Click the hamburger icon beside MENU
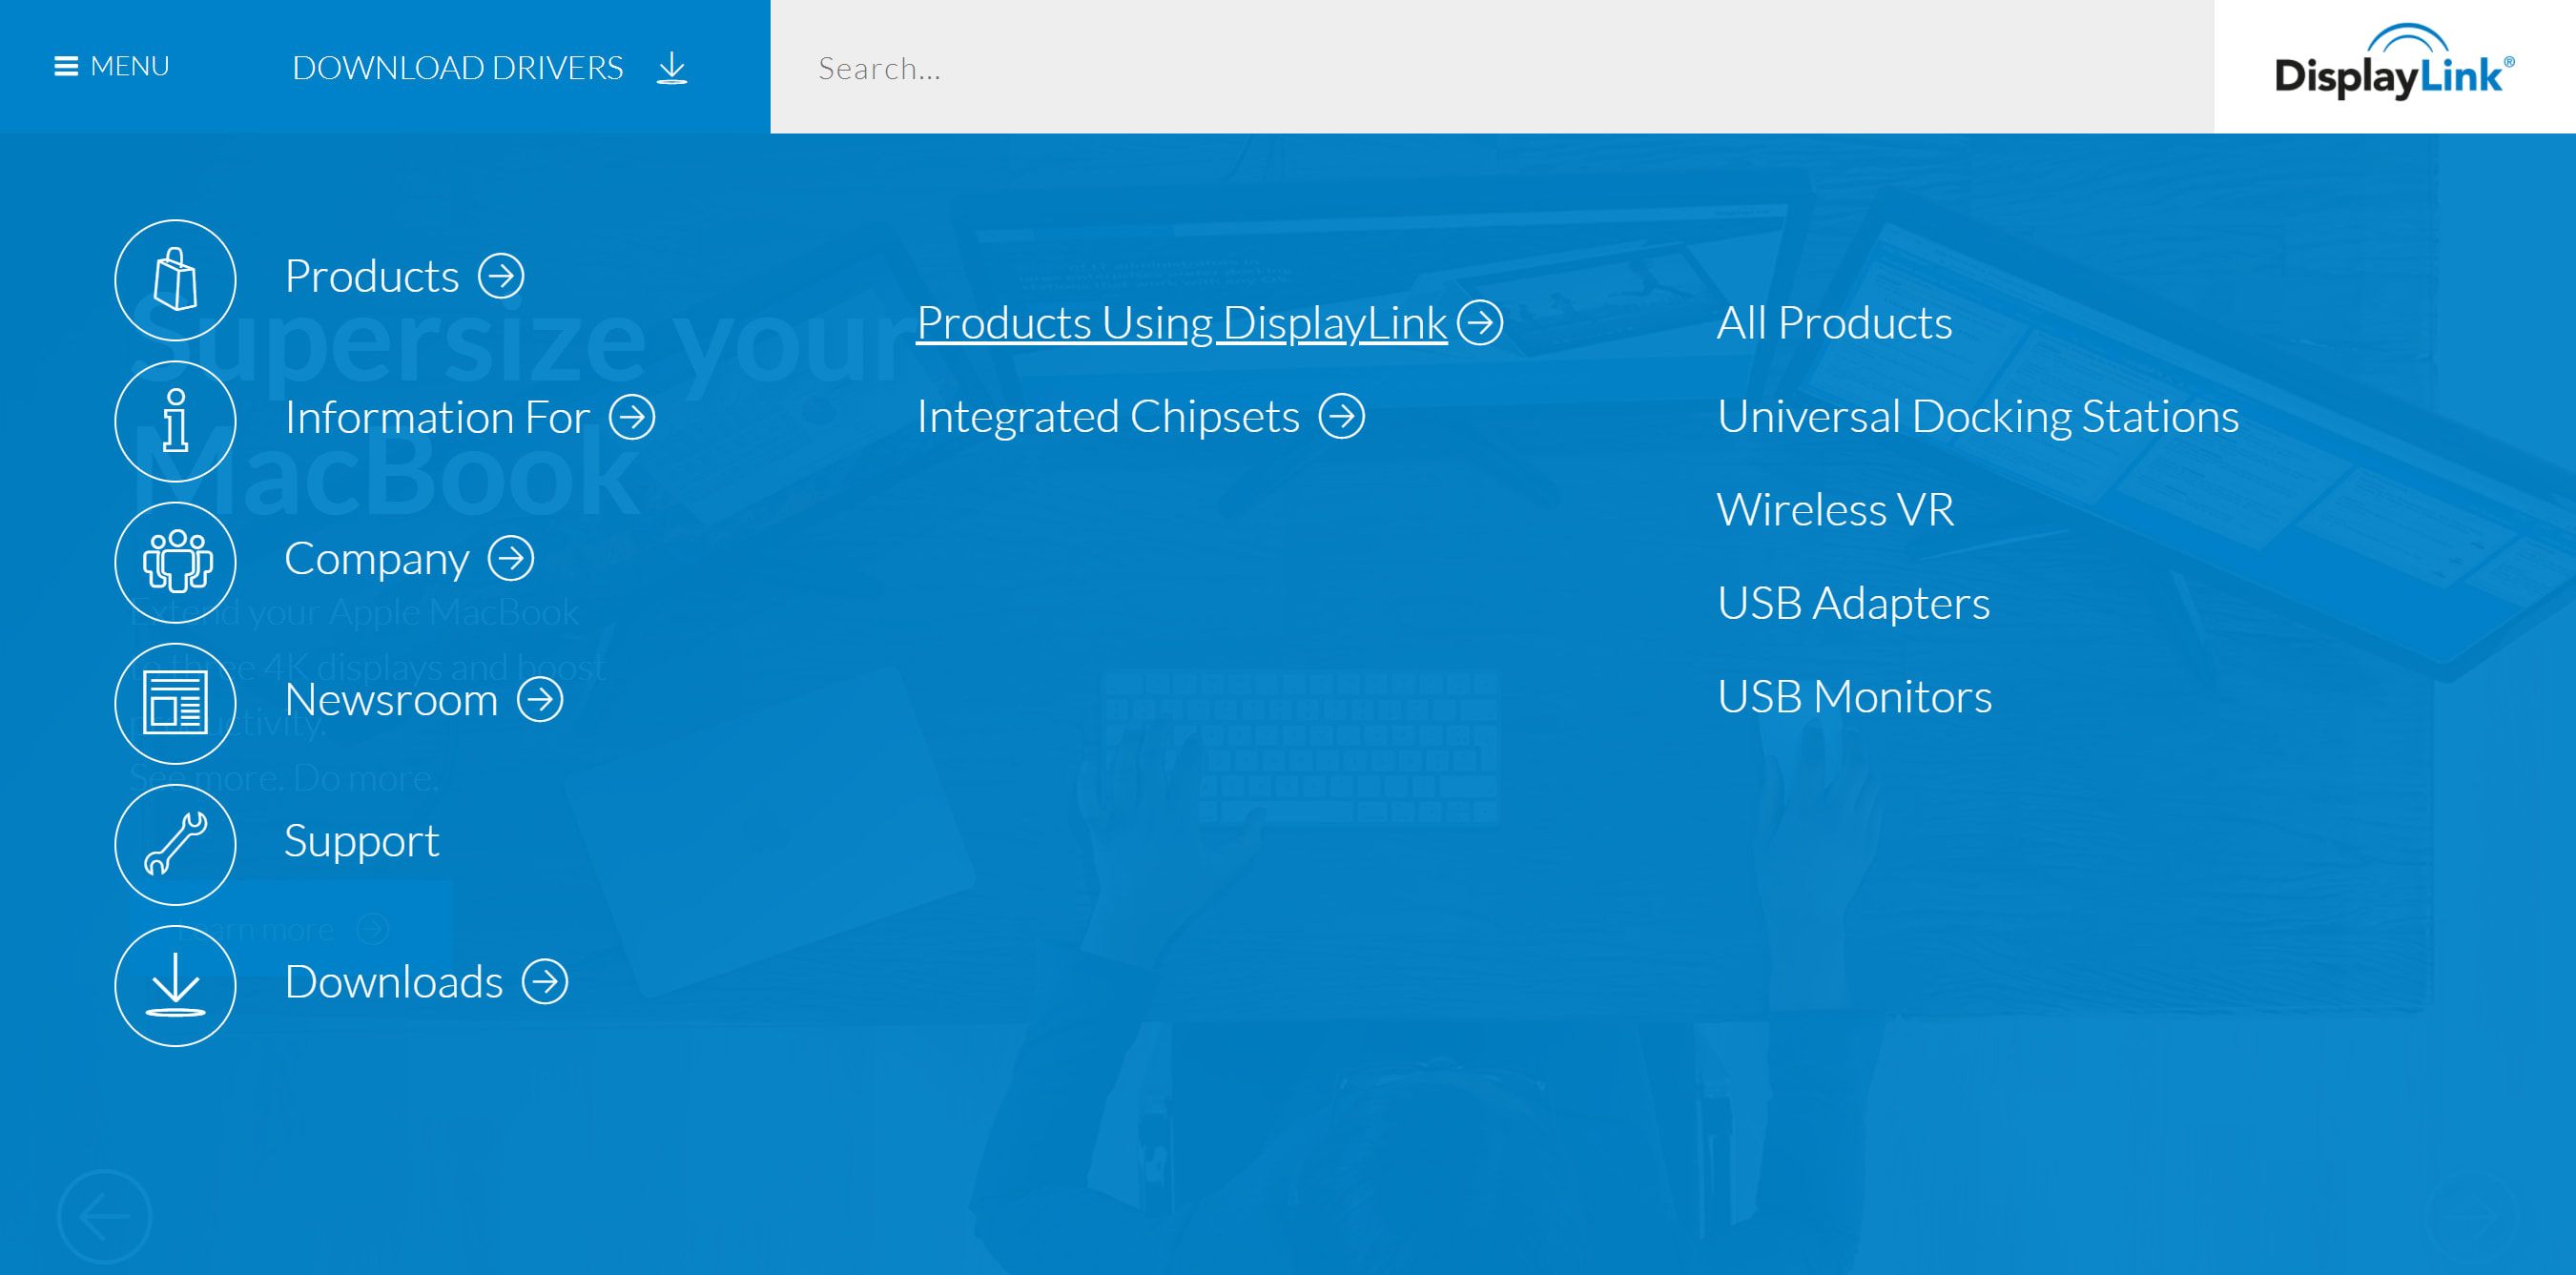This screenshot has width=2576, height=1275. (66, 66)
